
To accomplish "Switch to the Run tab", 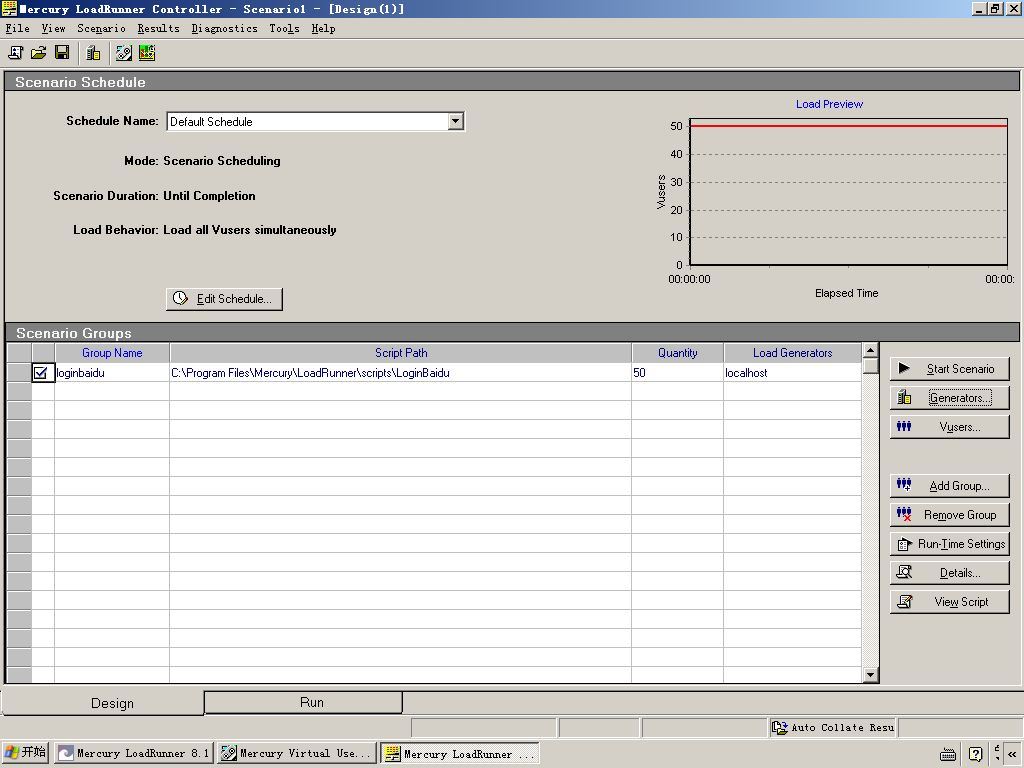I will [303, 703].
